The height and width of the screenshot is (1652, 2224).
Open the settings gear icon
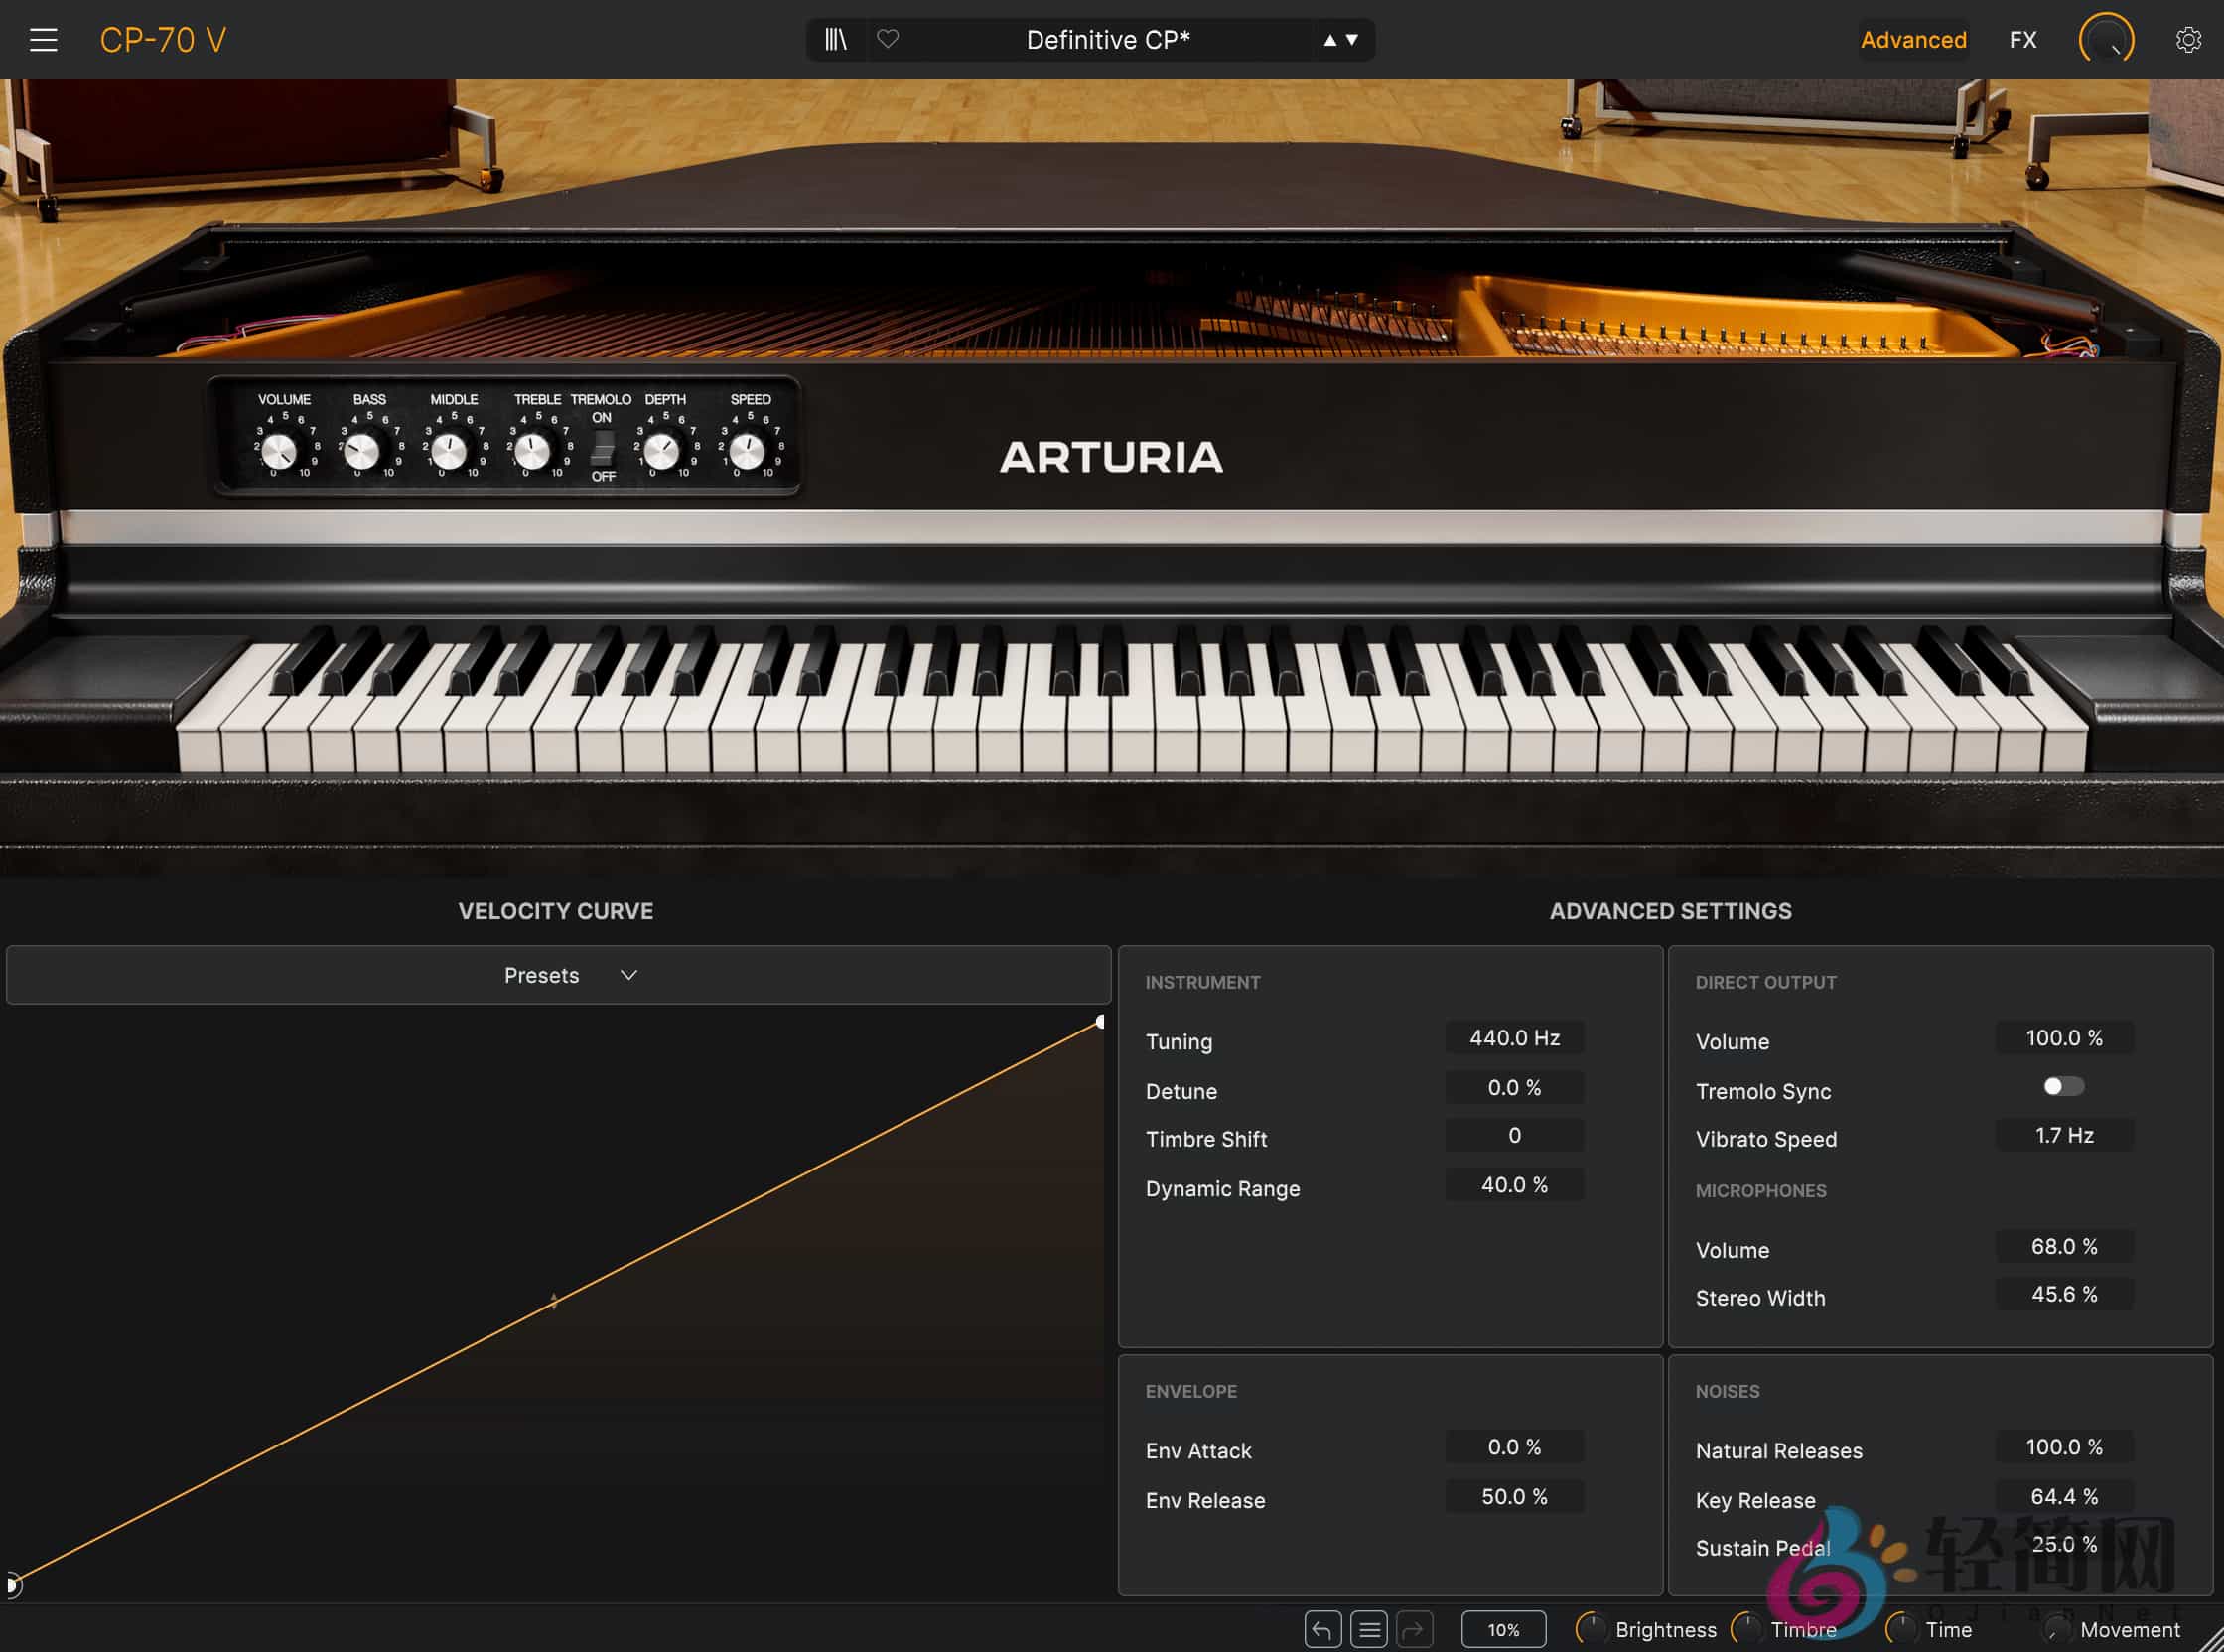pyautogui.click(x=2188, y=40)
